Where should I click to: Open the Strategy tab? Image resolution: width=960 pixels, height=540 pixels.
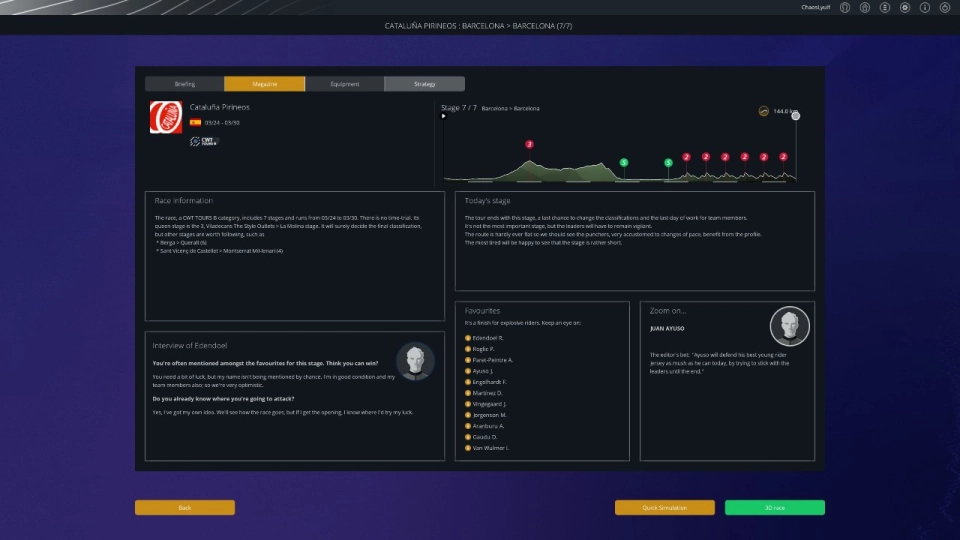[425, 84]
